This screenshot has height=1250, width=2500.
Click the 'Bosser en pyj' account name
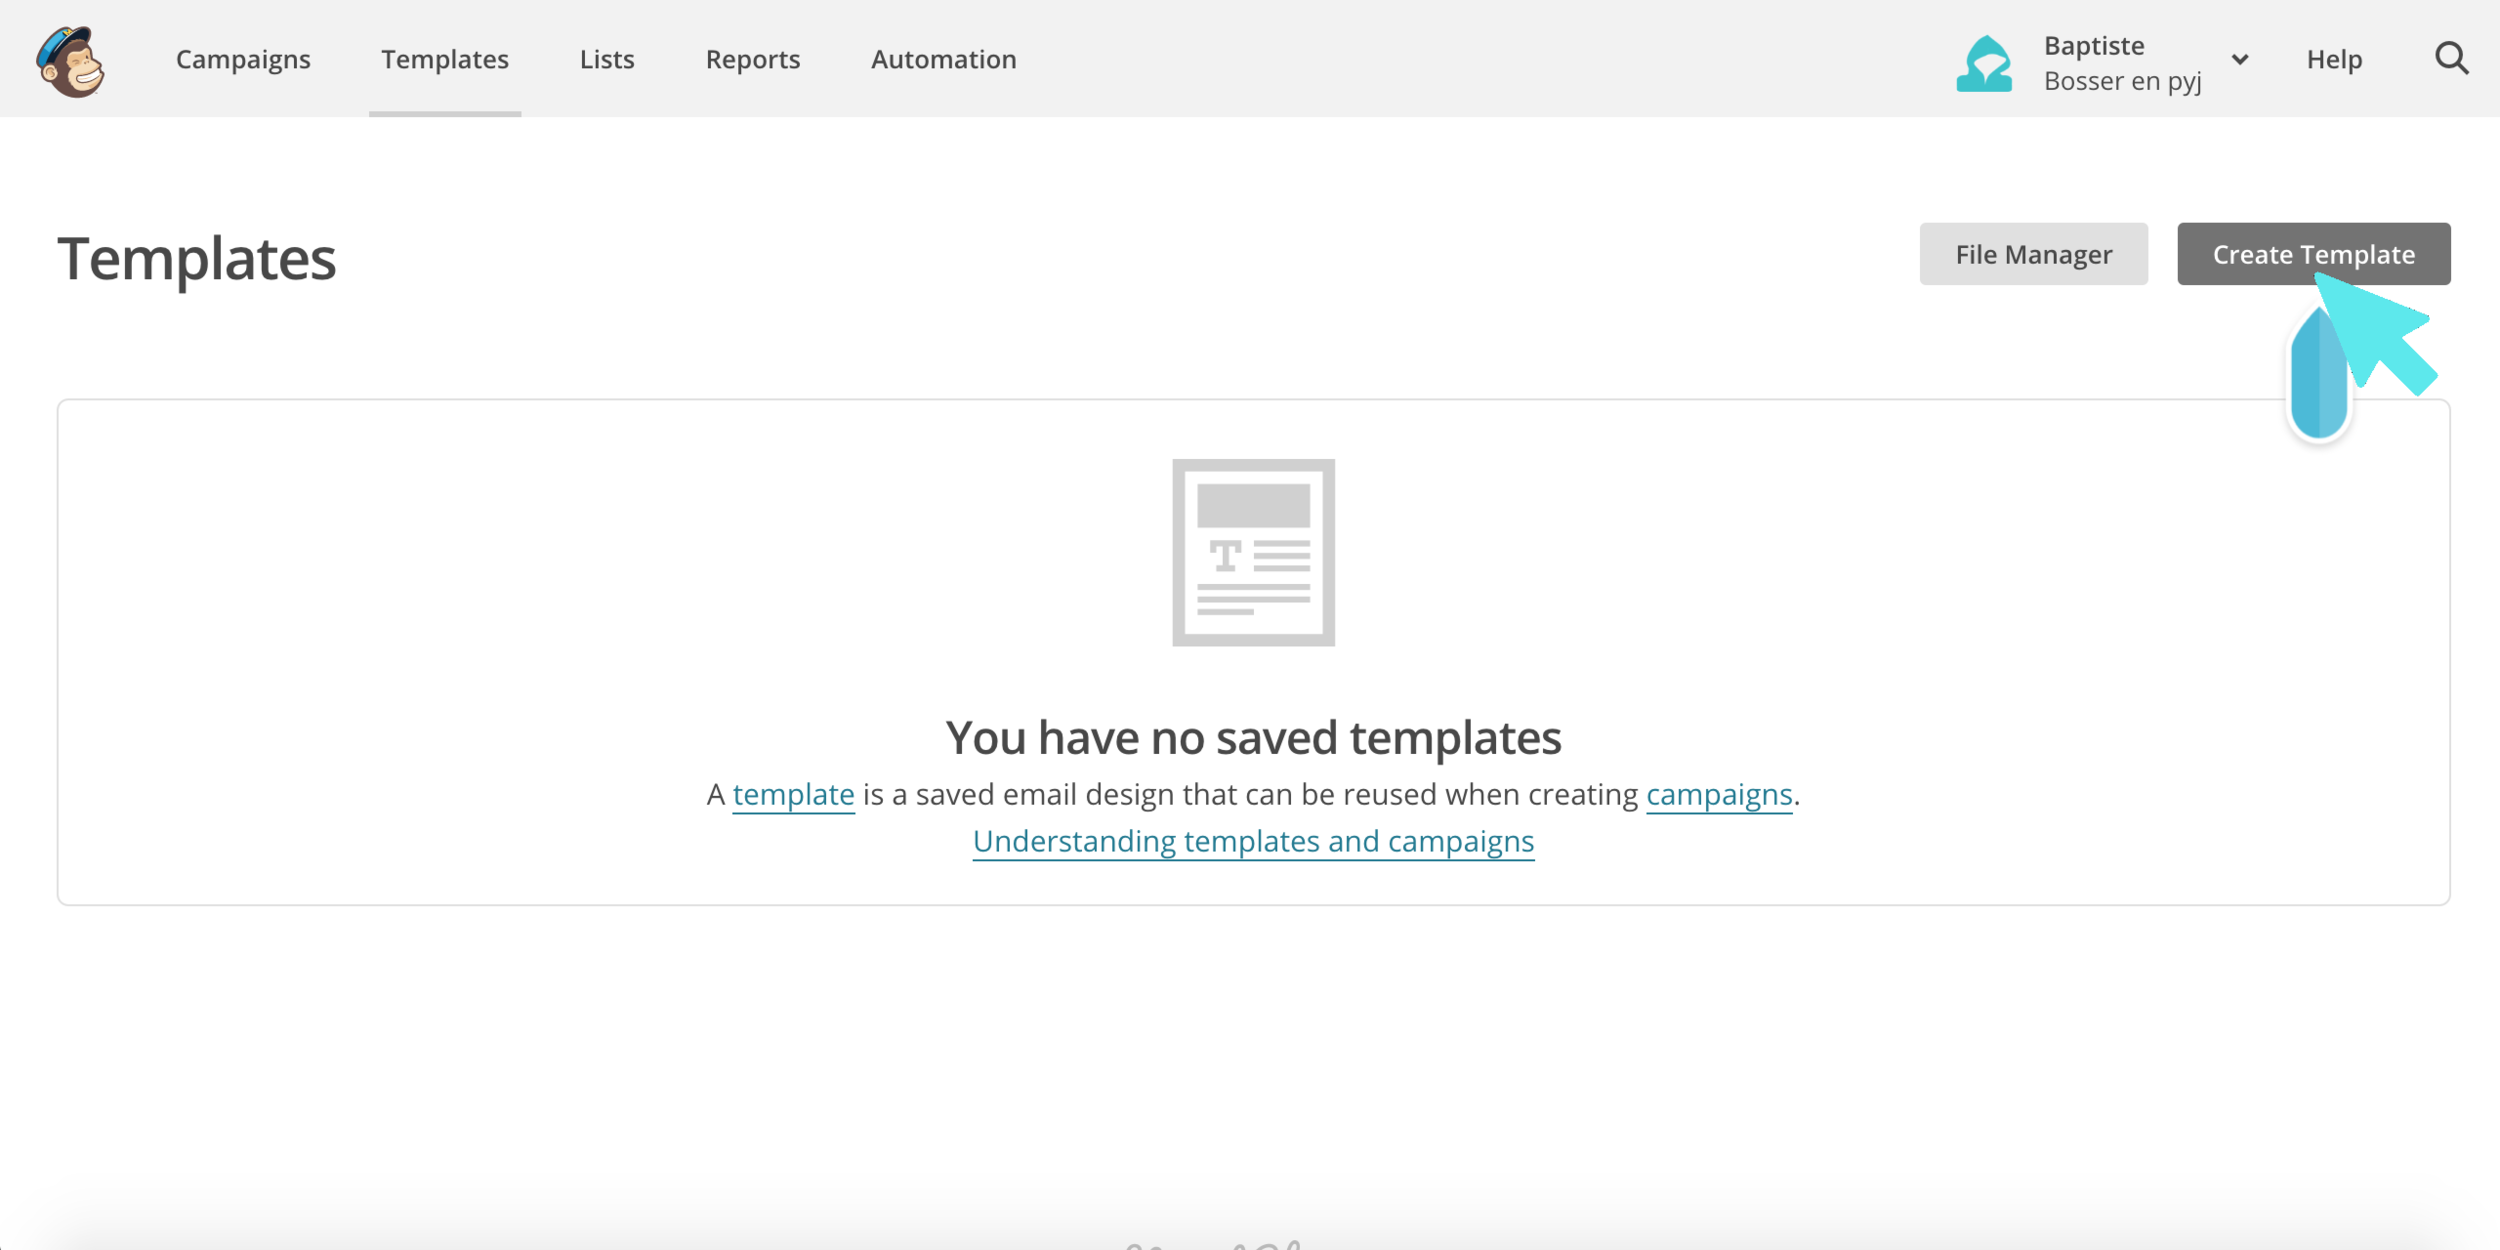2122,81
